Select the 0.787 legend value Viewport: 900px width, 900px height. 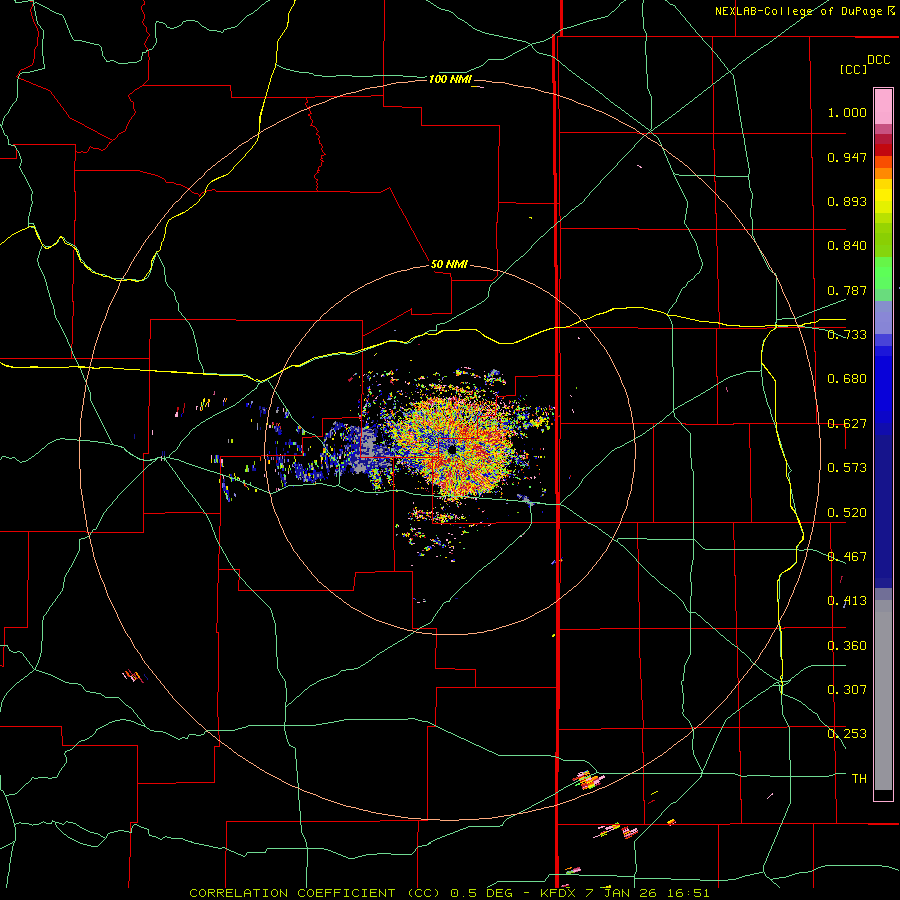[x=847, y=290]
